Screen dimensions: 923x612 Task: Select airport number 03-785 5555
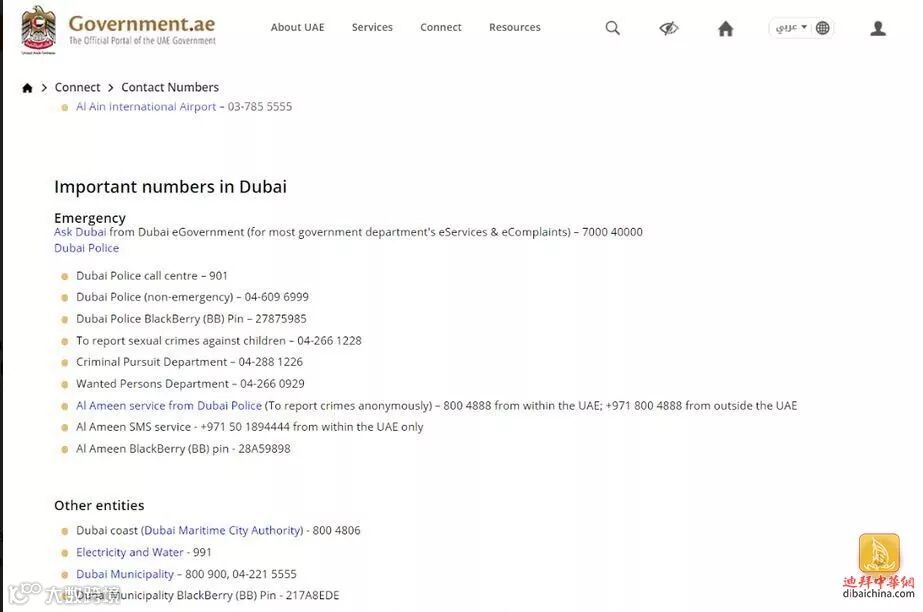pos(260,107)
